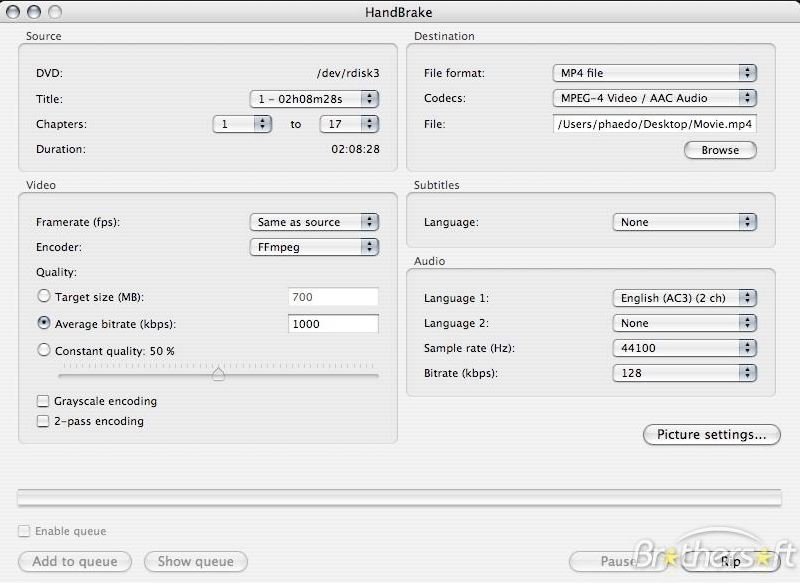This screenshot has height=583, width=800.
Task: Open the Sample rate (Hz) dropdown
Action: point(684,348)
